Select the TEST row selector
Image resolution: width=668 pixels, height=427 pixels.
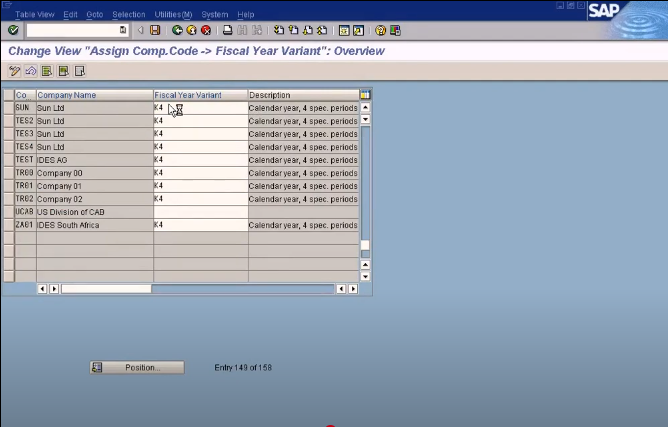point(9,160)
